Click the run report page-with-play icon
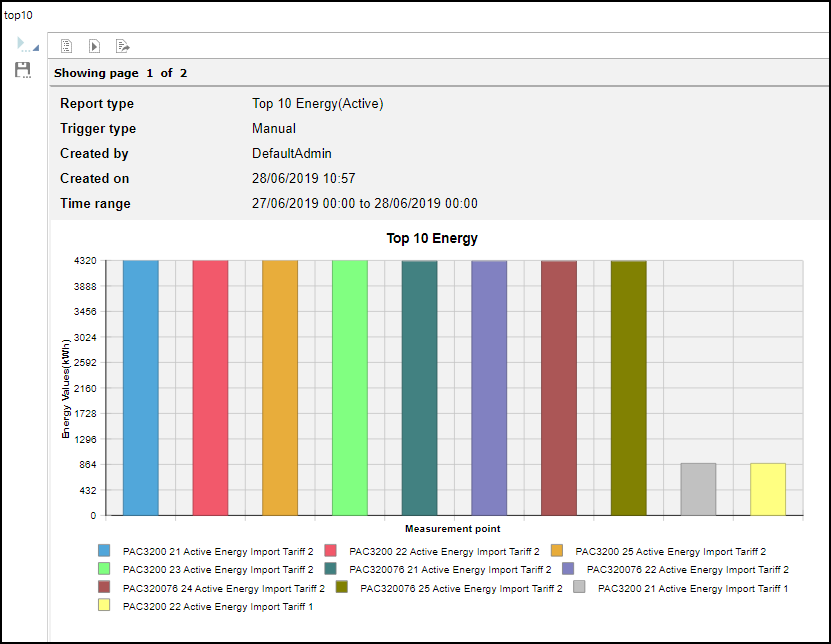Screen dimensions: 831x644 click(95, 46)
